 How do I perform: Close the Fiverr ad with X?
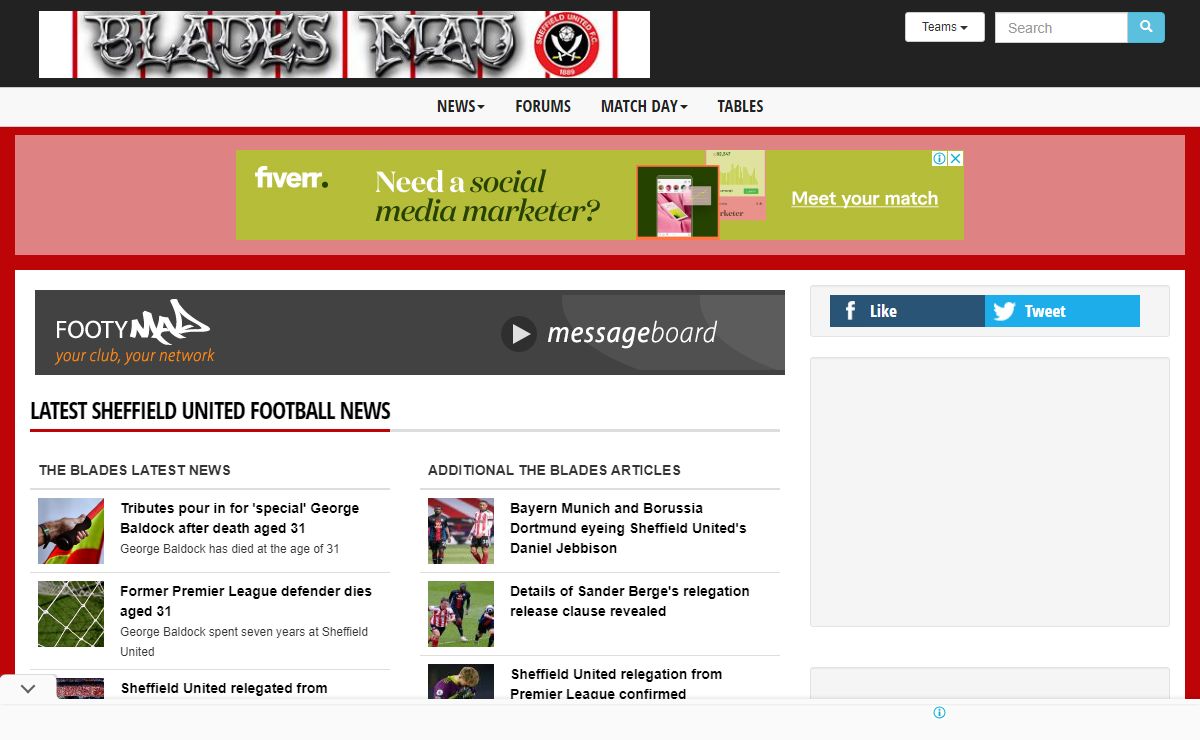coord(956,158)
